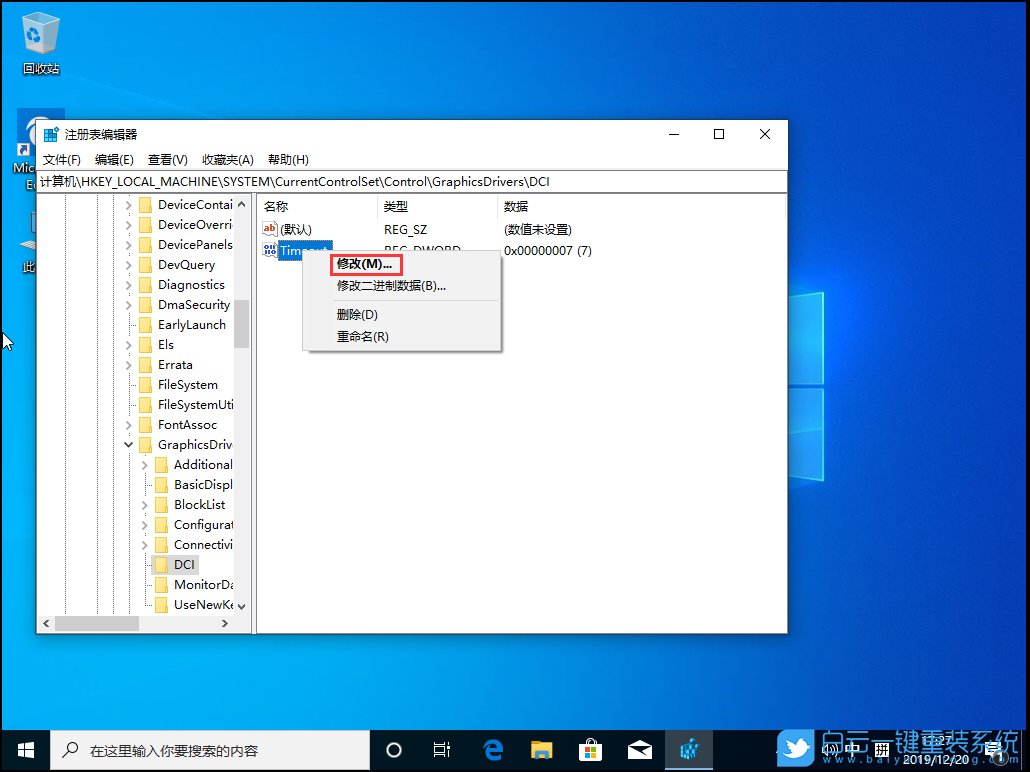The width and height of the screenshot is (1030, 772).
Task: Click the taskbar search box
Action: pos(210,749)
